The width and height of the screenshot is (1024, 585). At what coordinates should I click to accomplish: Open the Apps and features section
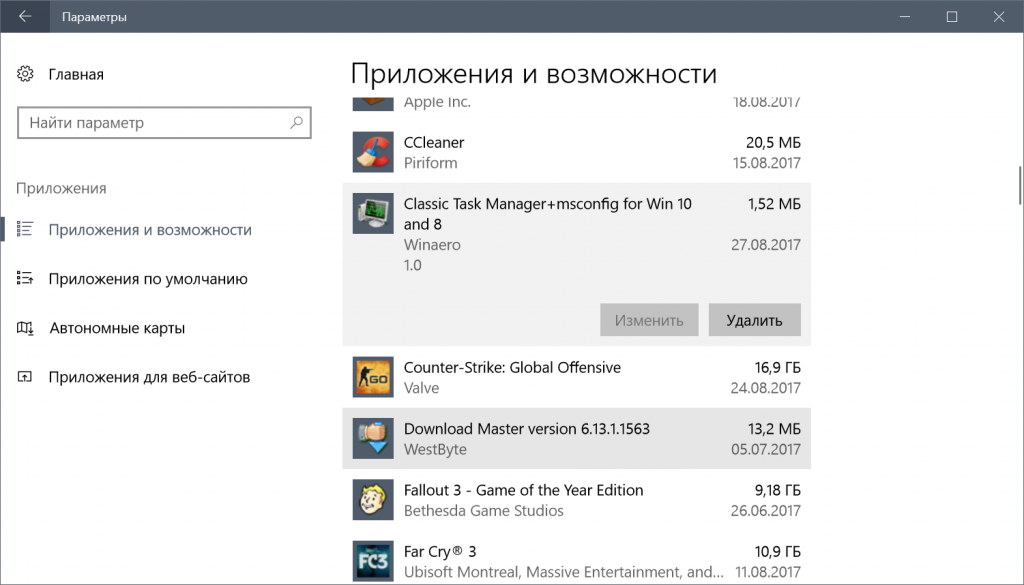click(x=150, y=230)
